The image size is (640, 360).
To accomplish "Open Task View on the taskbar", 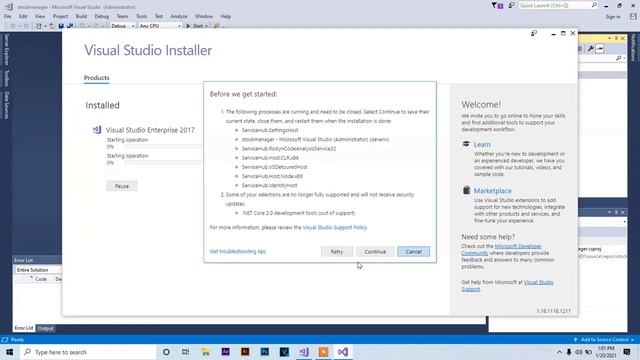I will tap(185, 352).
